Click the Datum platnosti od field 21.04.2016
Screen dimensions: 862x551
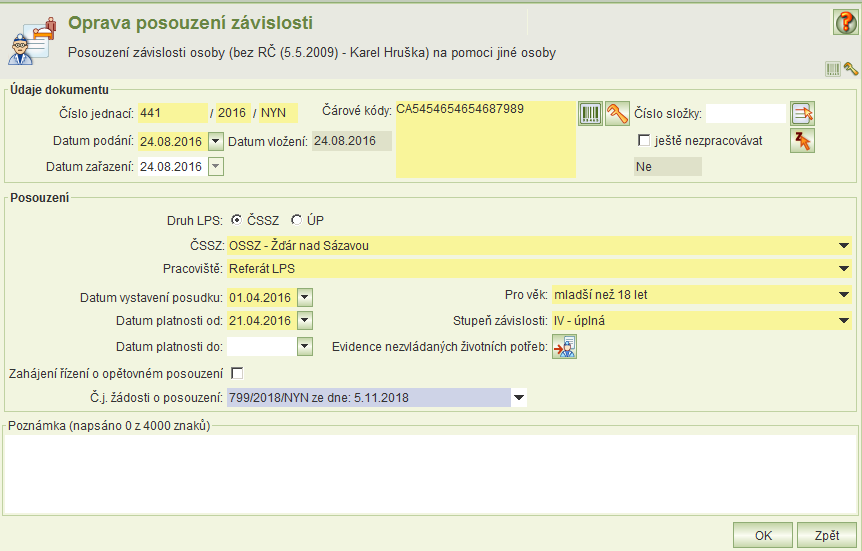(262, 321)
